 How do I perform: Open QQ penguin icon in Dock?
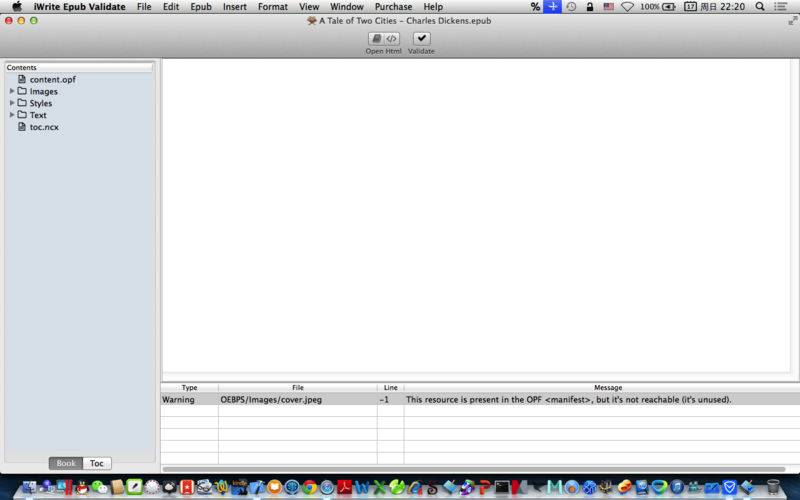click(82, 487)
